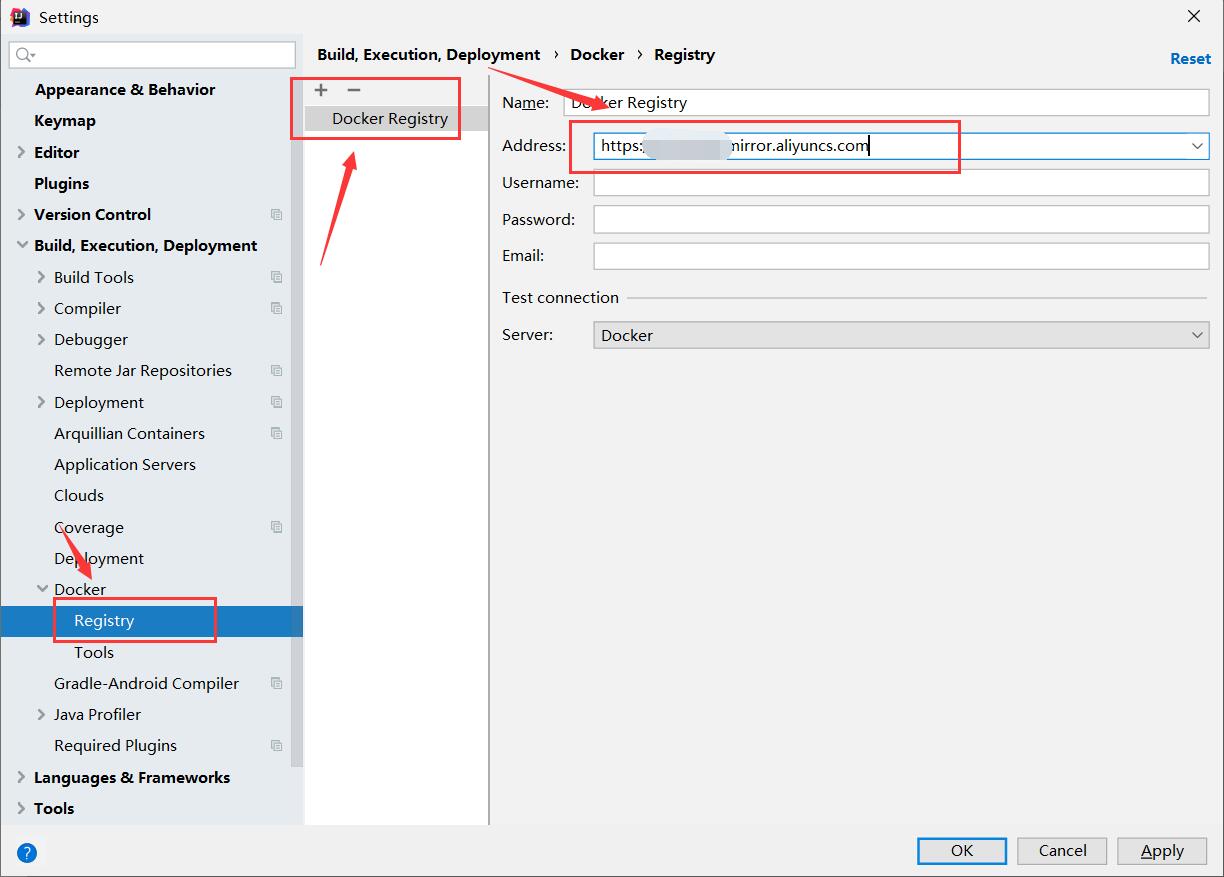Image resolution: width=1224 pixels, height=877 pixels.
Task: Expand the Languages & Frameworks section
Action: pyautogui.click(x=22, y=777)
